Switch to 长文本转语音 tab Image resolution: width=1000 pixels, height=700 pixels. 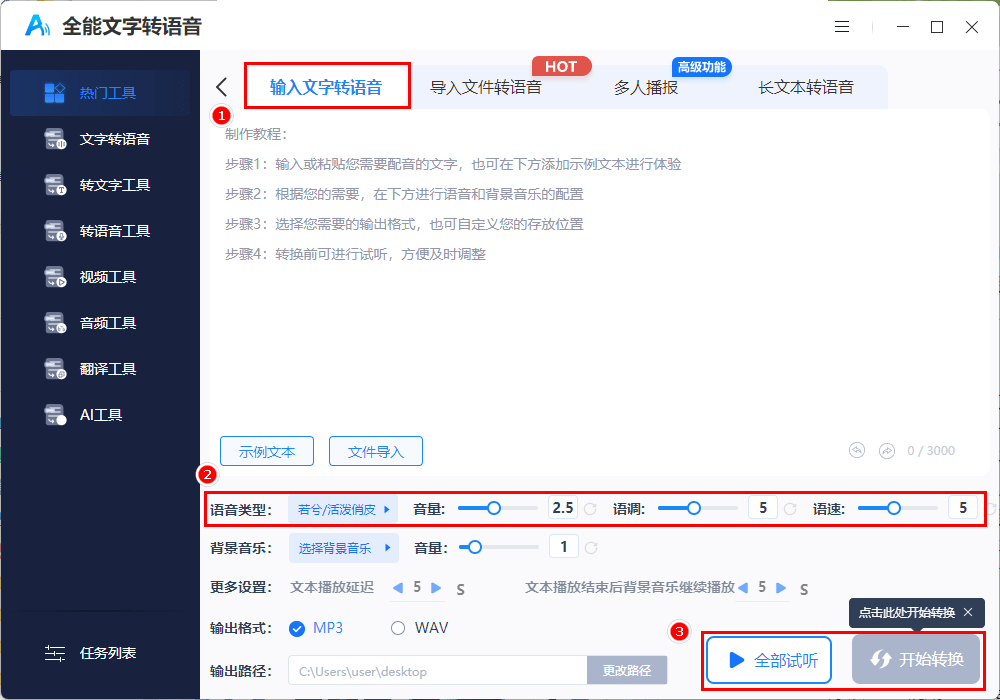pos(805,87)
